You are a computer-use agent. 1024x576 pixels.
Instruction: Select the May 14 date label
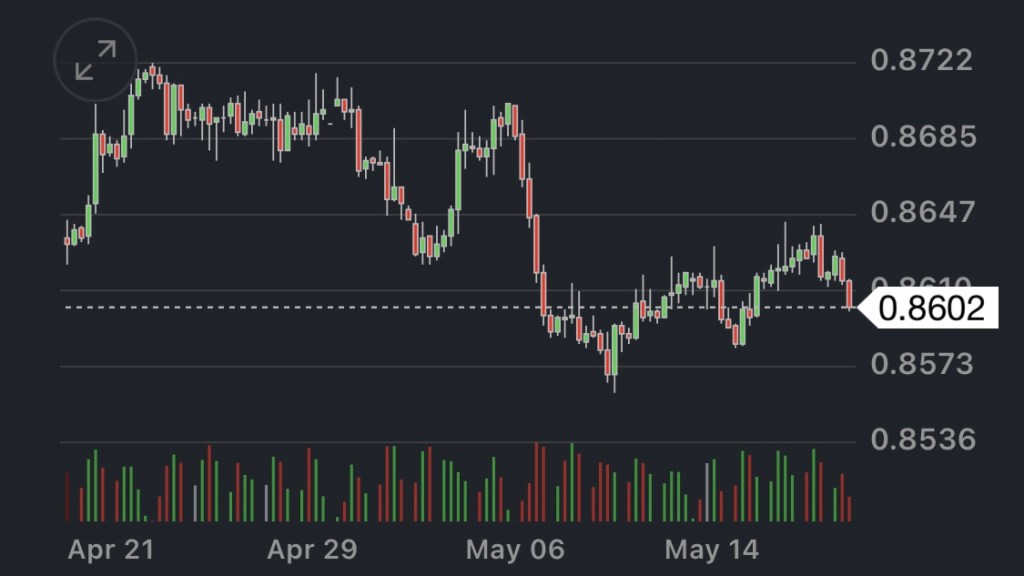click(x=712, y=550)
